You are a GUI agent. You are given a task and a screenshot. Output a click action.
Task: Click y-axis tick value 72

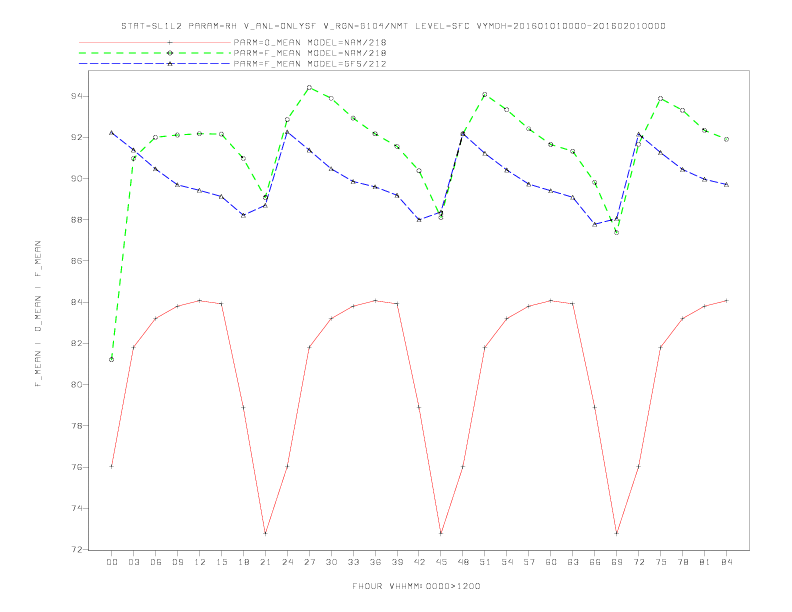pos(77,549)
